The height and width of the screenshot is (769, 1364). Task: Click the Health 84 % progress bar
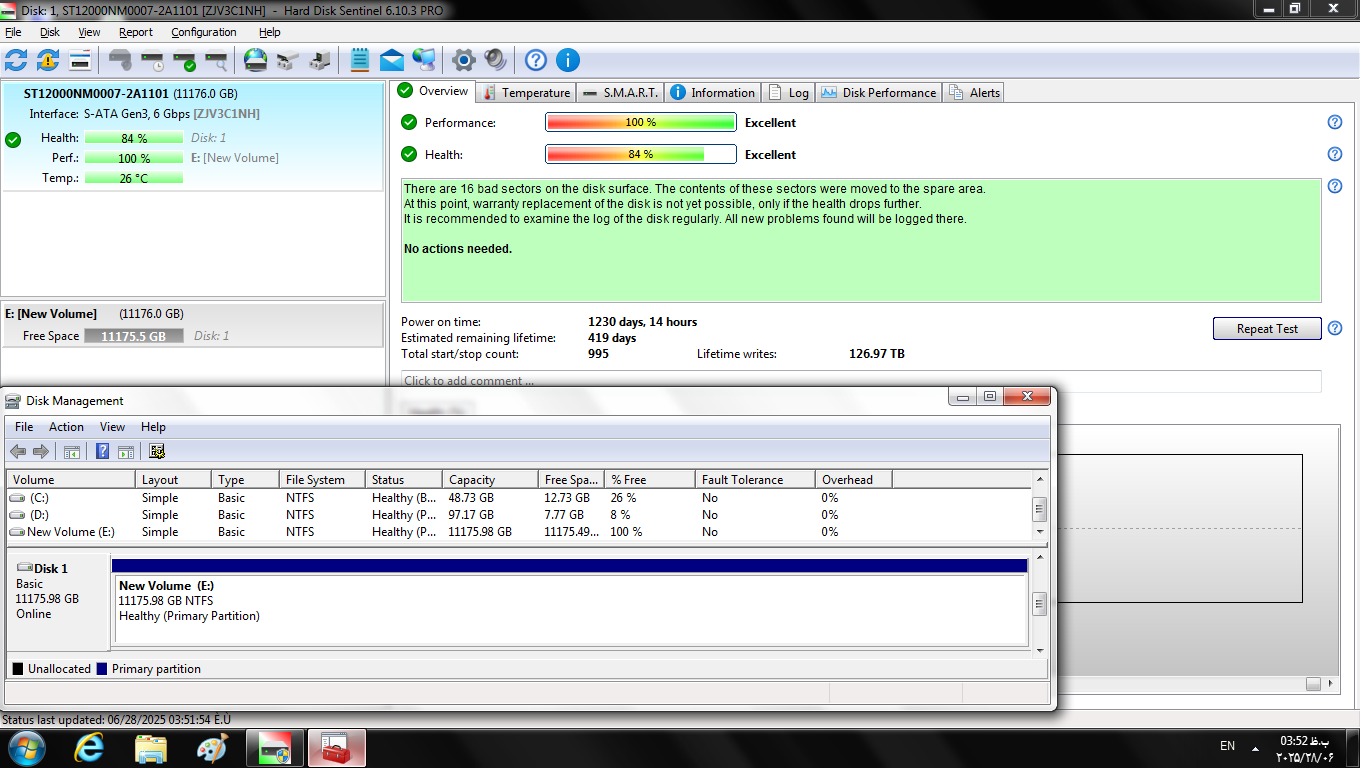click(641, 154)
